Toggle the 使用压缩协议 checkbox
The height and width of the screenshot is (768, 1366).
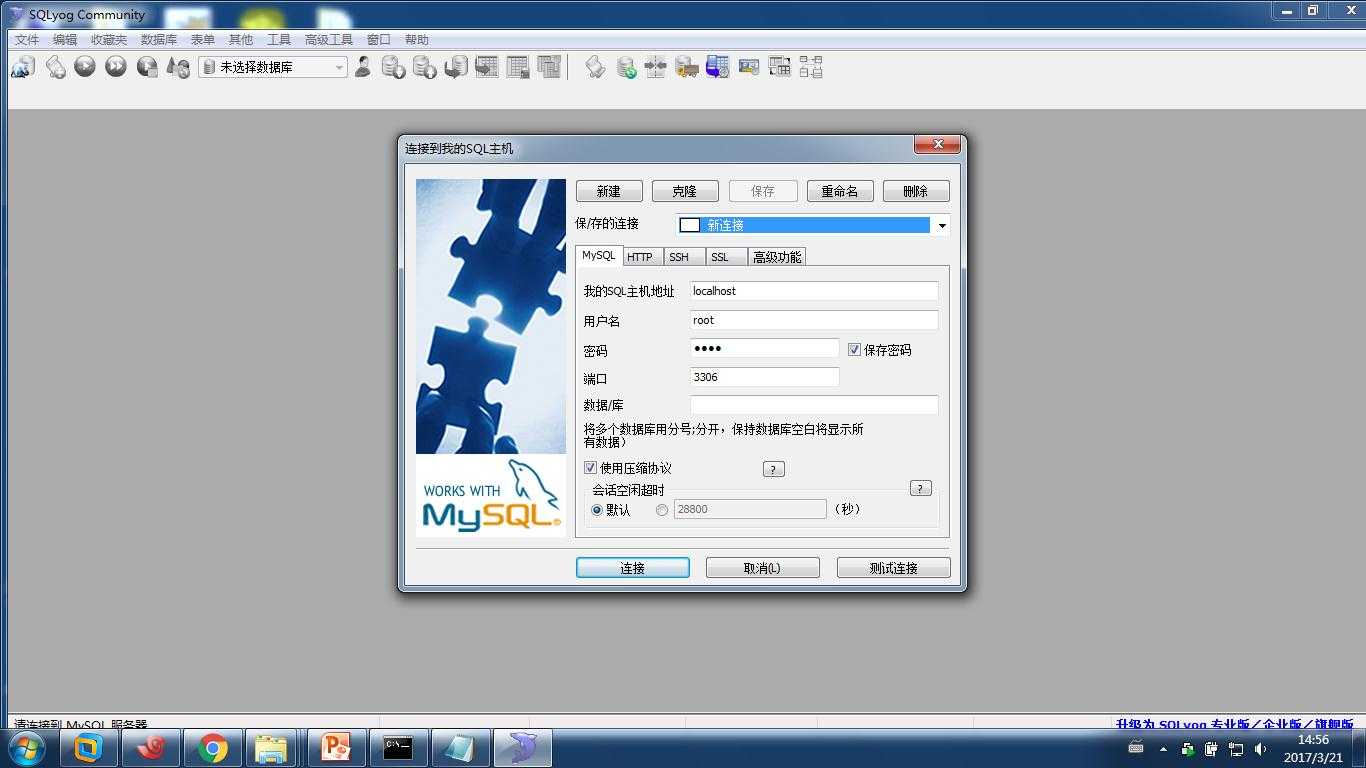point(590,468)
